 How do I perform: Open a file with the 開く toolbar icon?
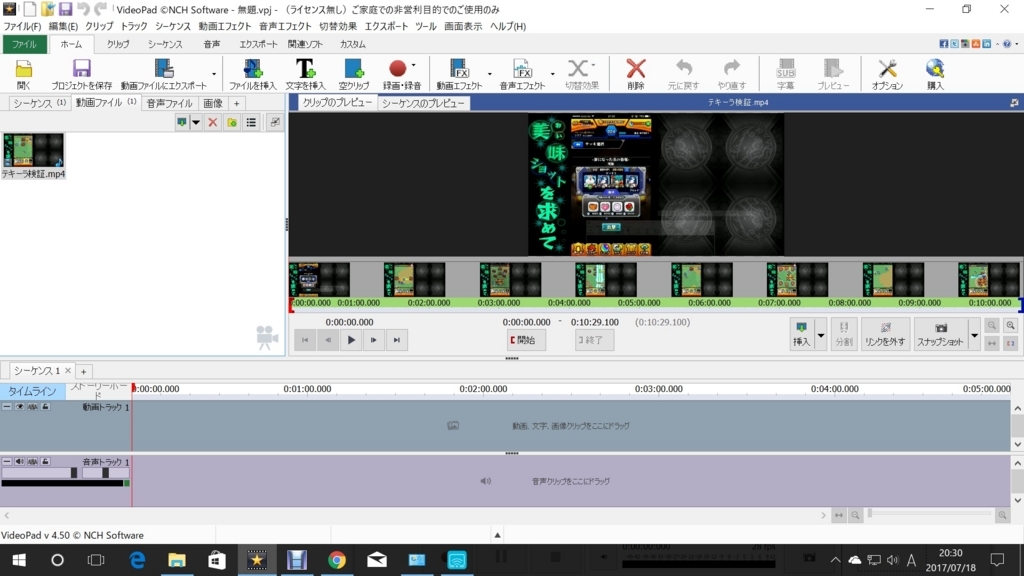click(x=24, y=74)
